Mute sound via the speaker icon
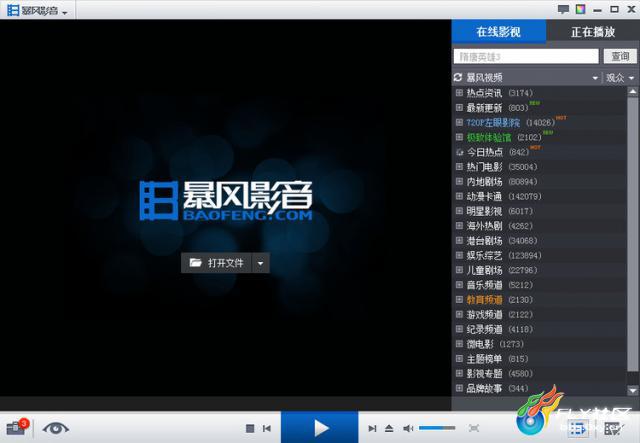640x443 pixels. tap(408, 428)
